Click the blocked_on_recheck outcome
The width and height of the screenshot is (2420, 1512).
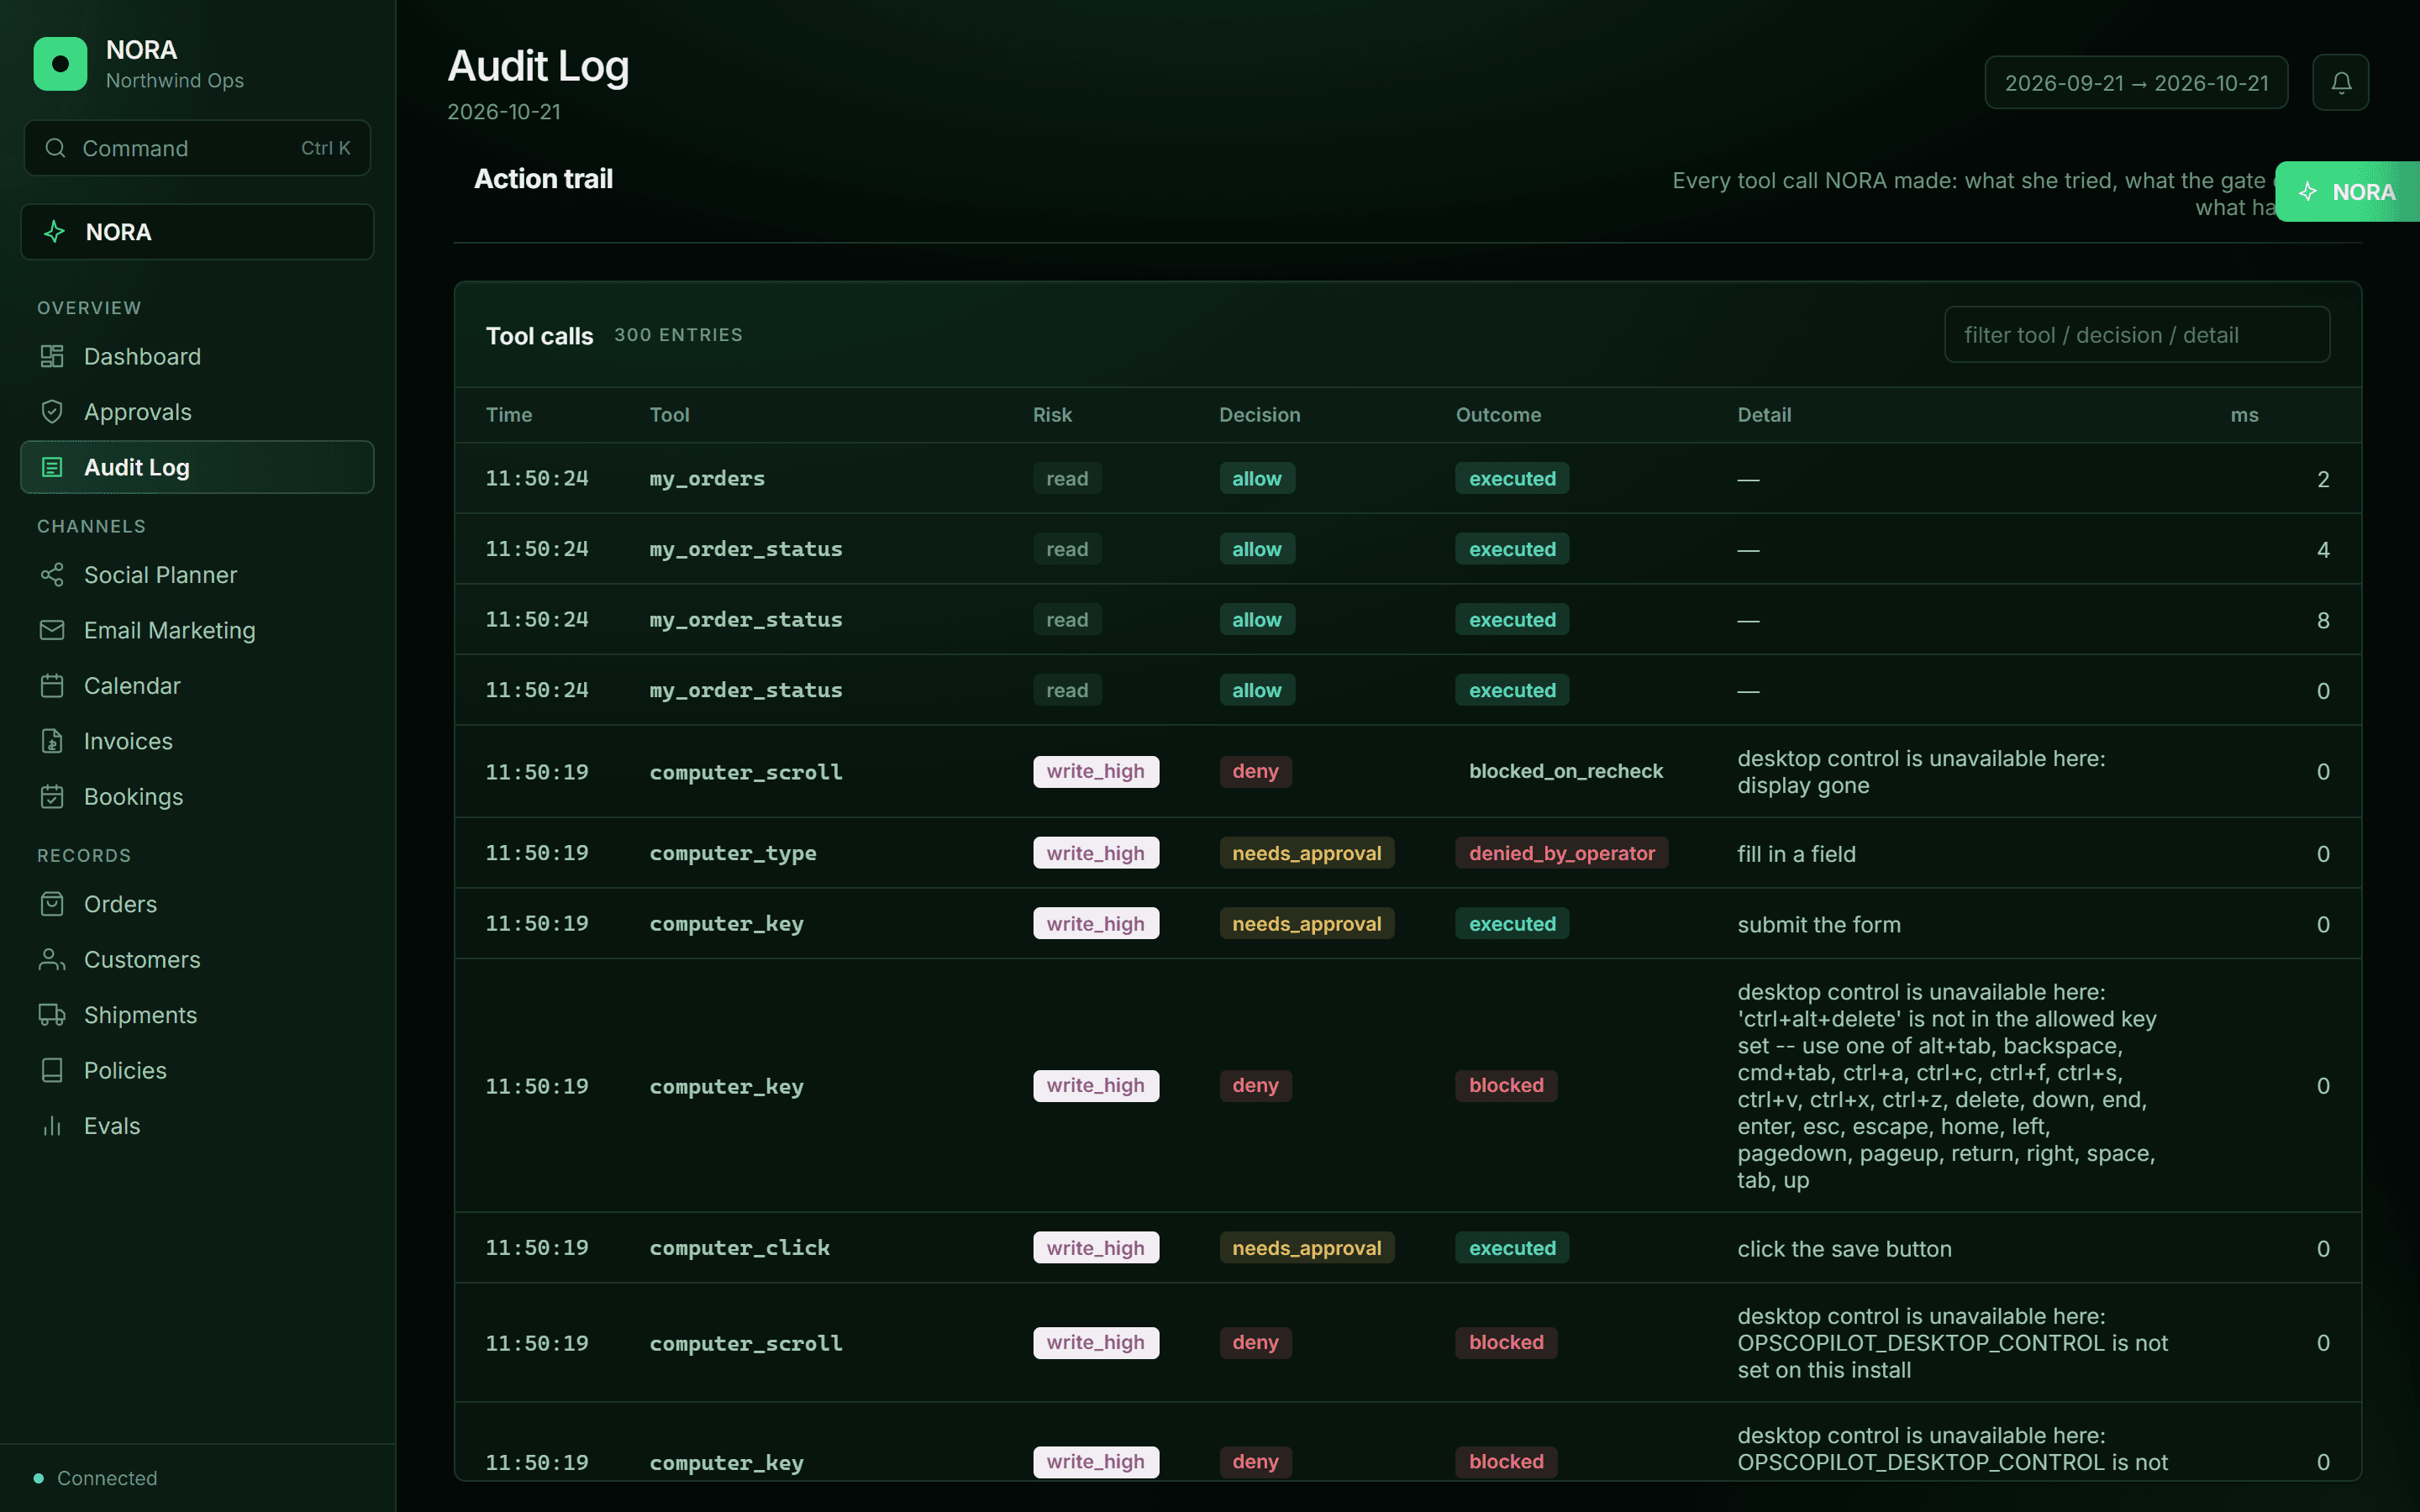pyautogui.click(x=1565, y=771)
